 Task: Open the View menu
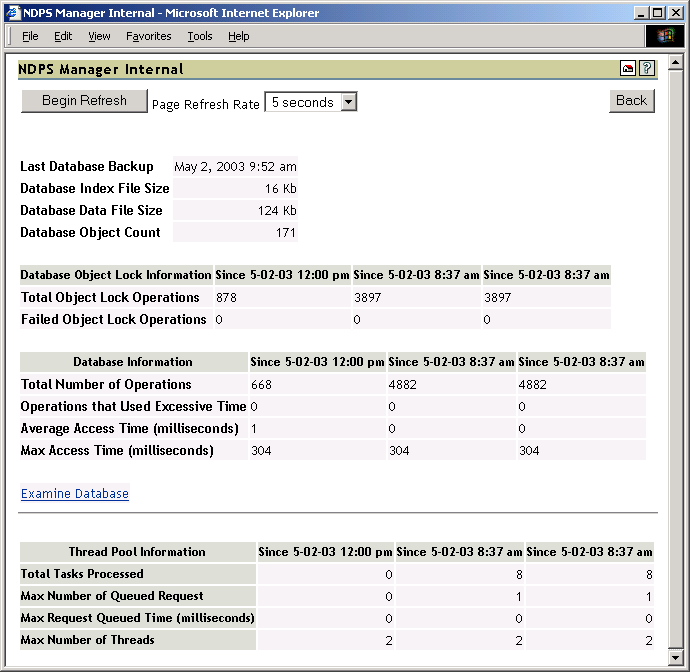point(99,36)
